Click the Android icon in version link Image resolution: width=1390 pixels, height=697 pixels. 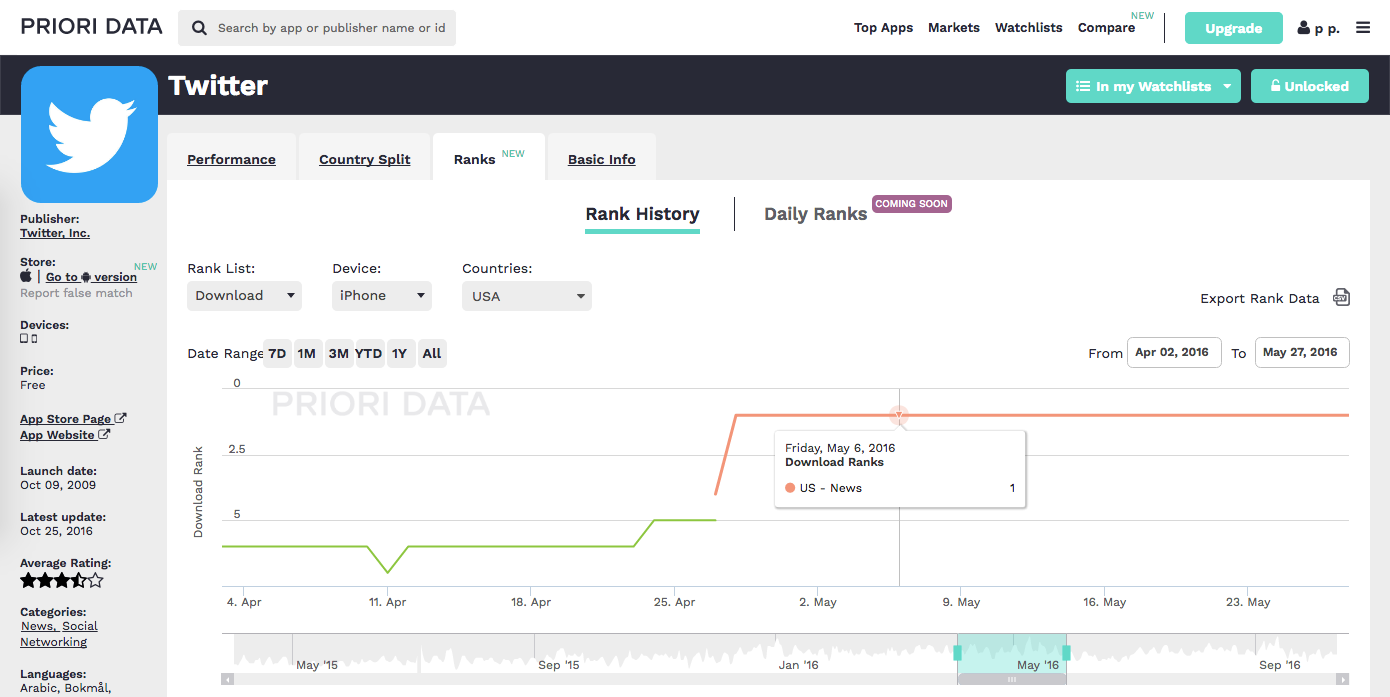86,277
